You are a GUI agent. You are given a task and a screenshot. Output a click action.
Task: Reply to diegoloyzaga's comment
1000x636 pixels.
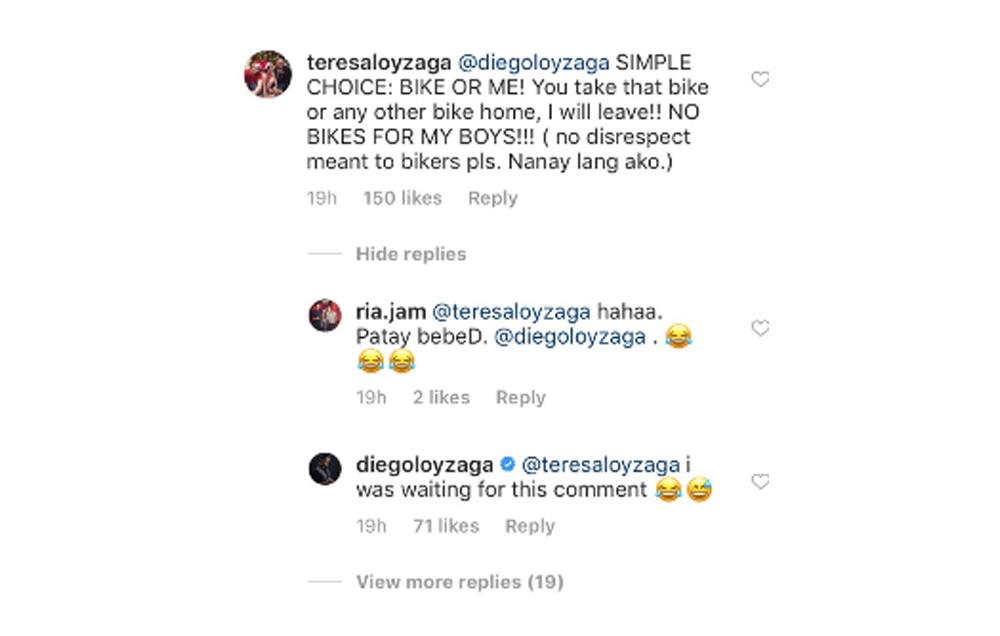[529, 526]
